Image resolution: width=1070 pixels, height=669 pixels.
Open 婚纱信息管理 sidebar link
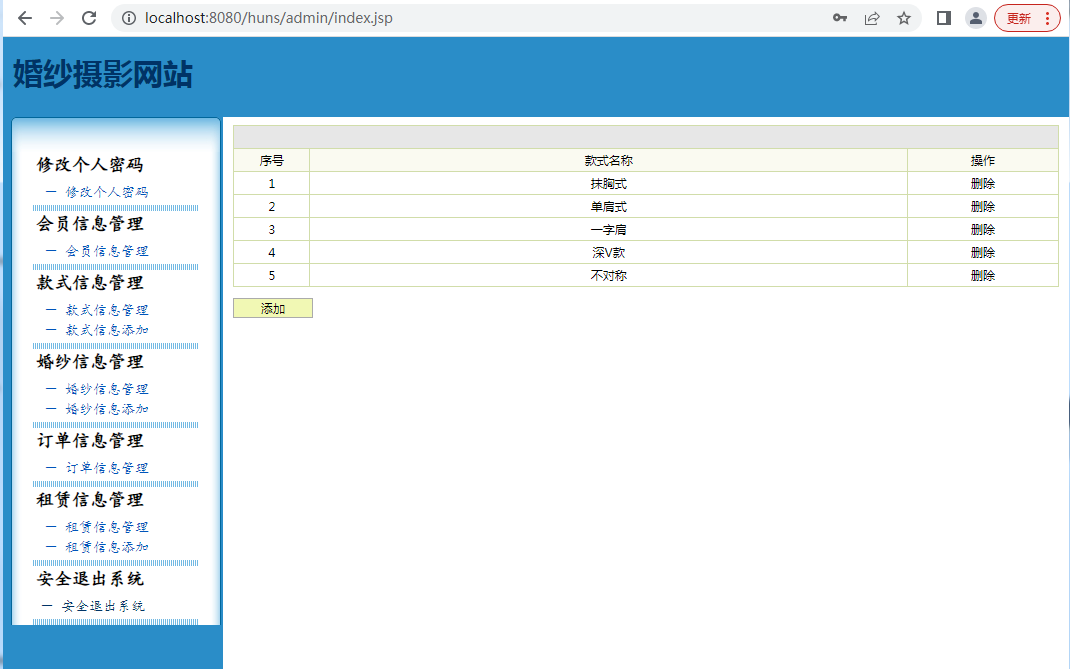coord(107,389)
